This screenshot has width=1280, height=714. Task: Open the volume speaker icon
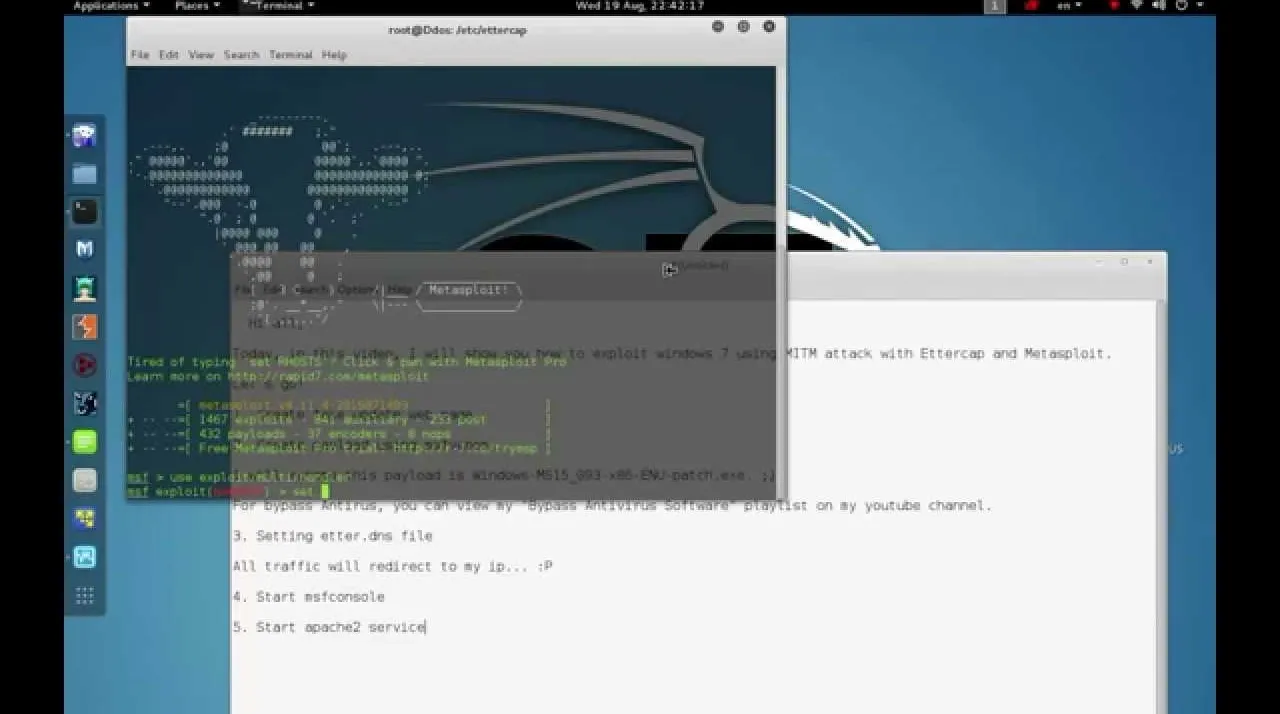(1161, 6)
